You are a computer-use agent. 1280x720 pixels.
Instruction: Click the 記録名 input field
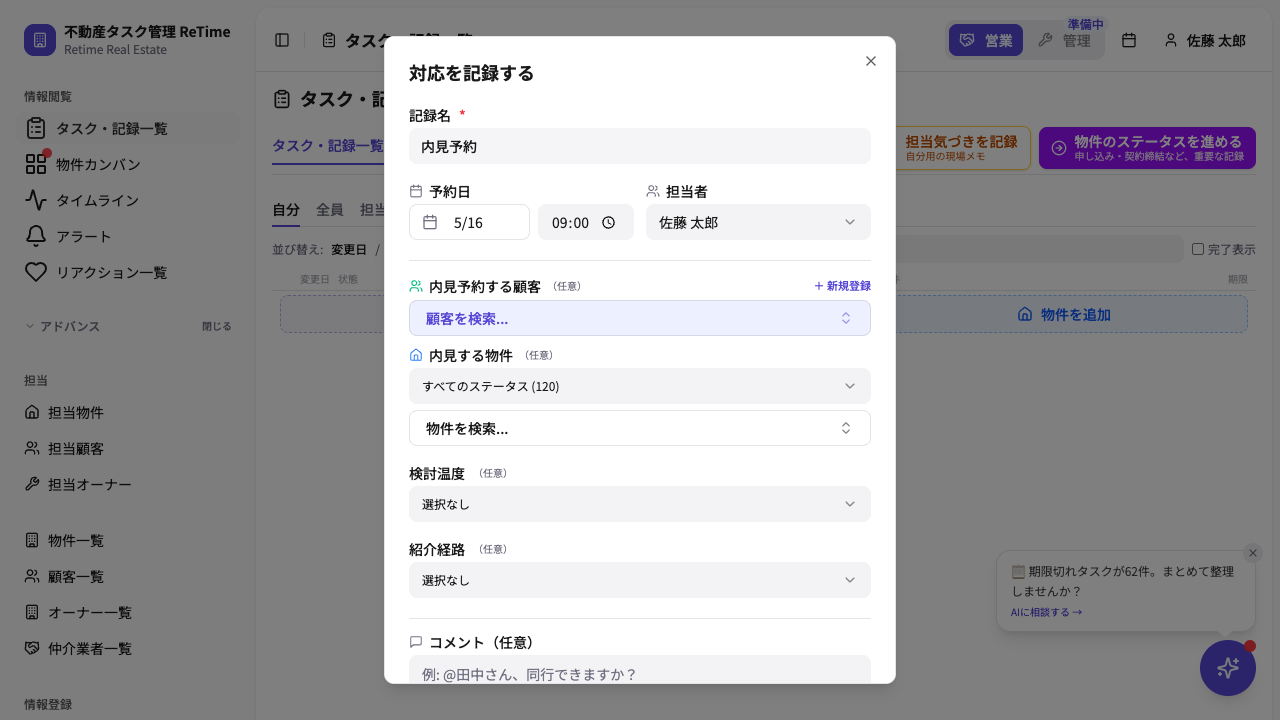click(x=640, y=146)
